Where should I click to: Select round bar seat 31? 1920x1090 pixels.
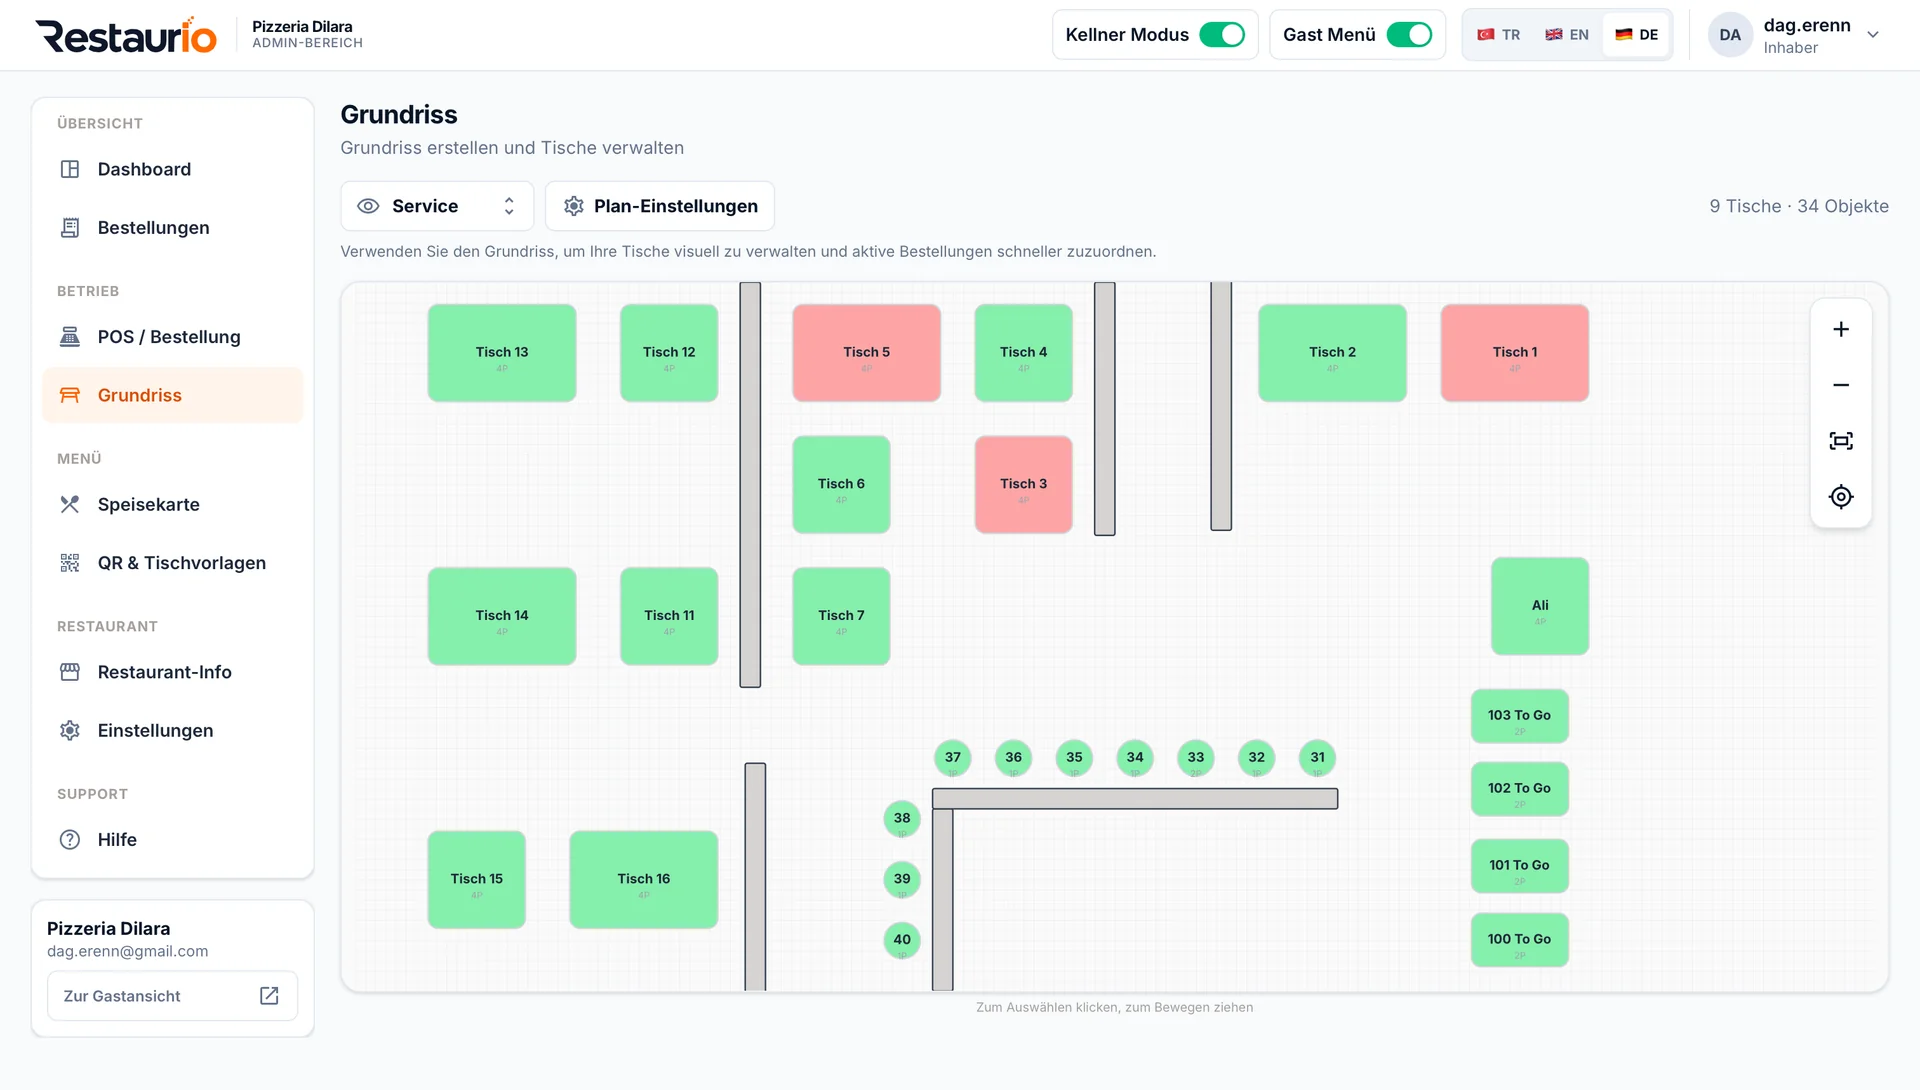point(1317,758)
